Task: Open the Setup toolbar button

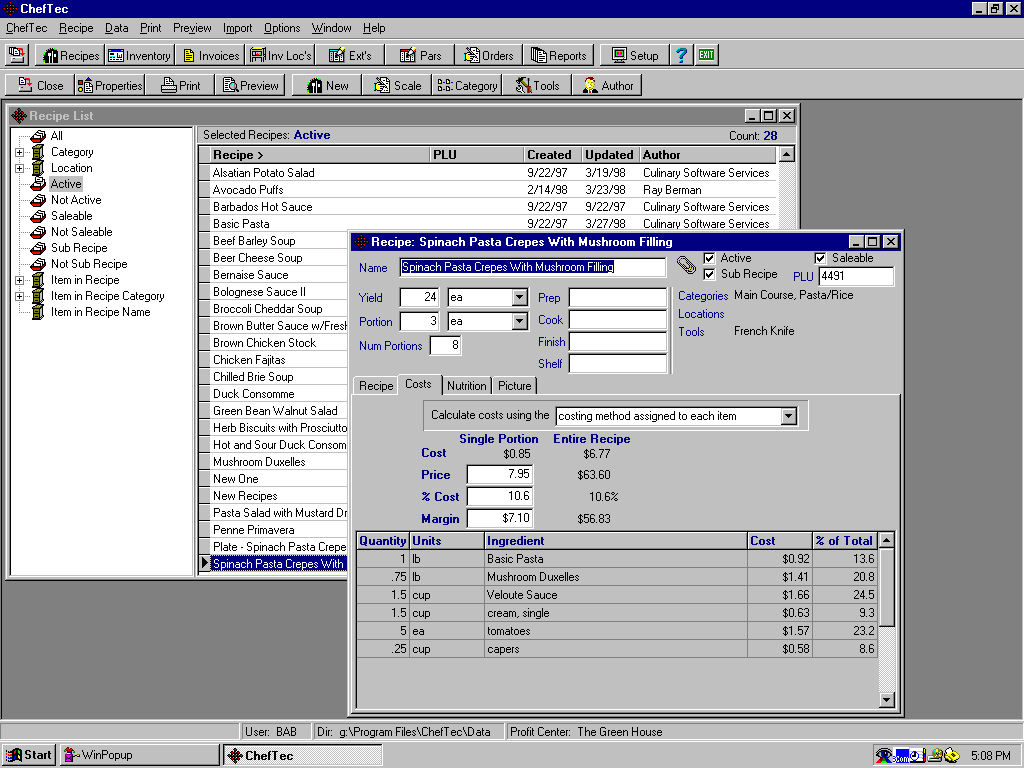Action: pyautogui.click(x=634, y=56)
